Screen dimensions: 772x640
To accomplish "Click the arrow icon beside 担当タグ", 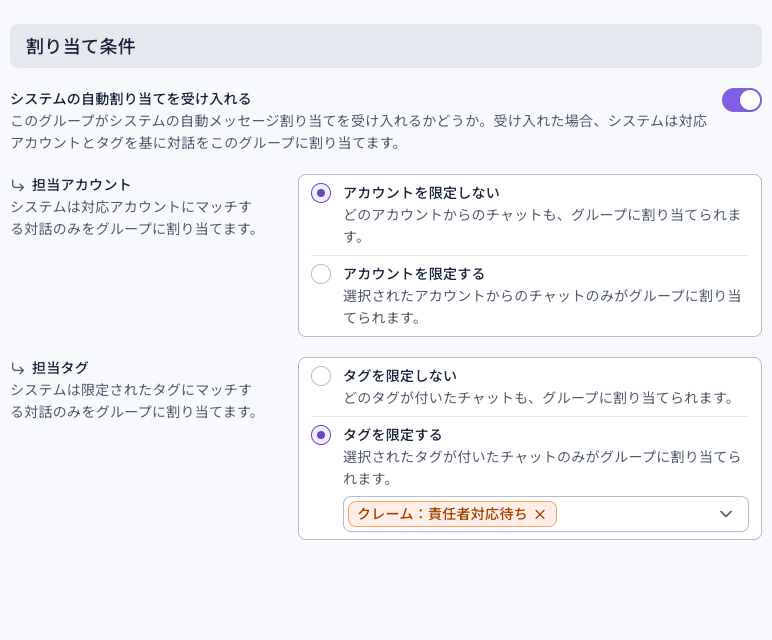I will 18,368.
